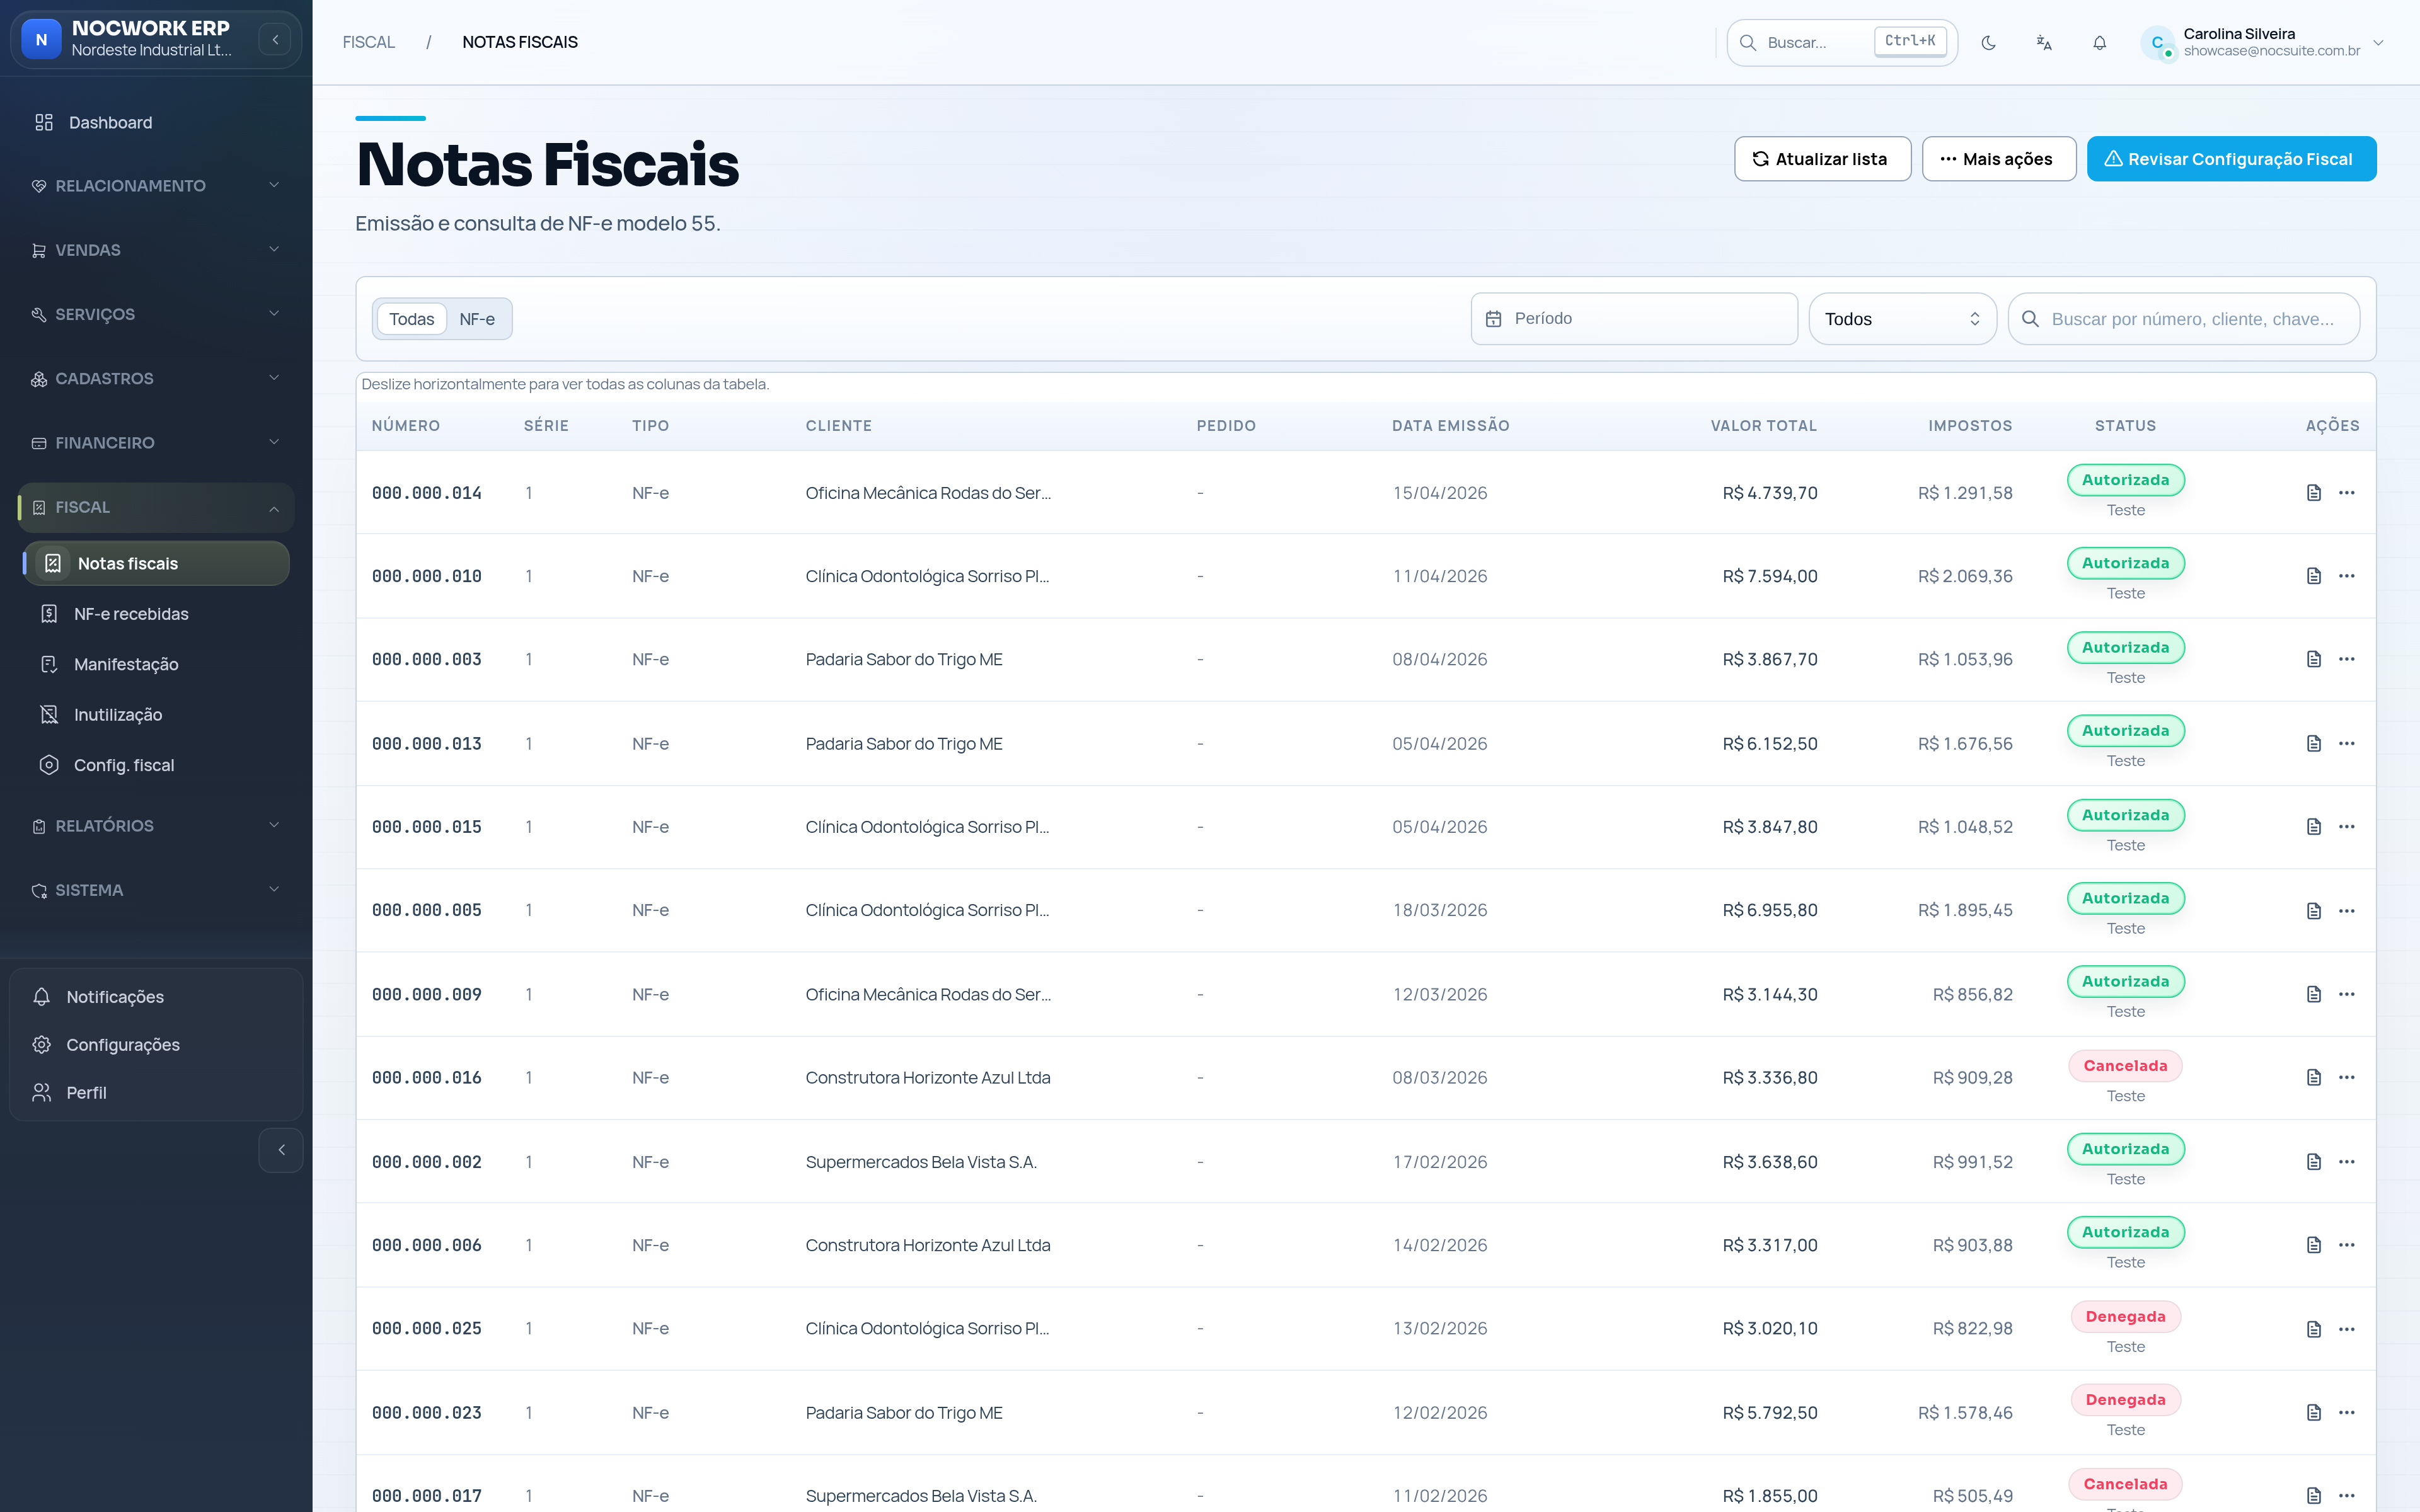Open Perfil in sidebar footer
The image size is (2420, 1512).
click(155, 1093)
